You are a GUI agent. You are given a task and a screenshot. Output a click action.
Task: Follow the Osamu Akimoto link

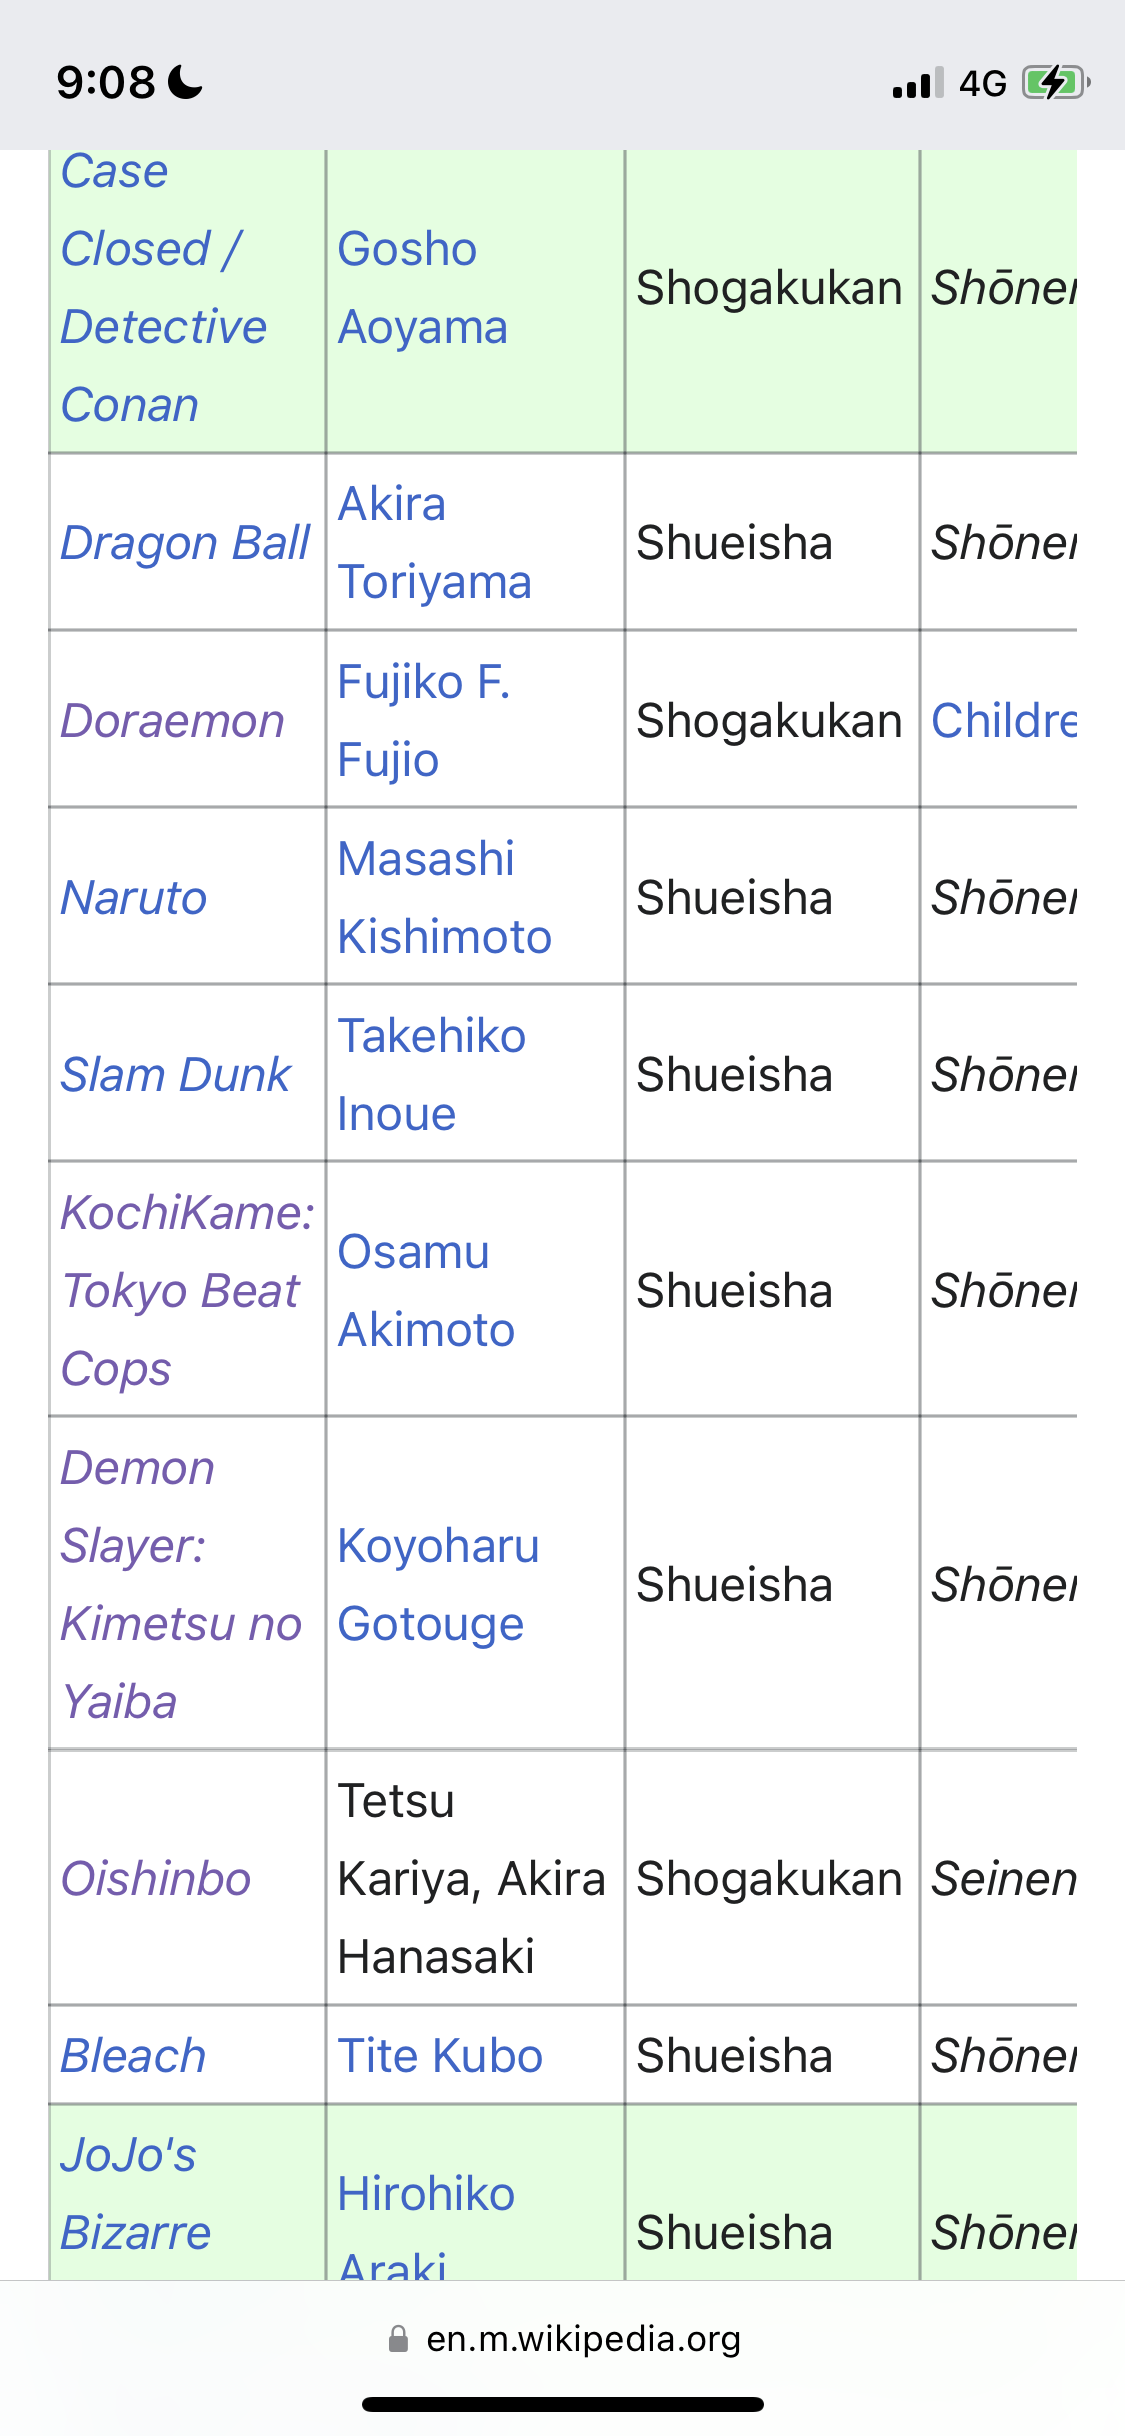point(426,1291)
